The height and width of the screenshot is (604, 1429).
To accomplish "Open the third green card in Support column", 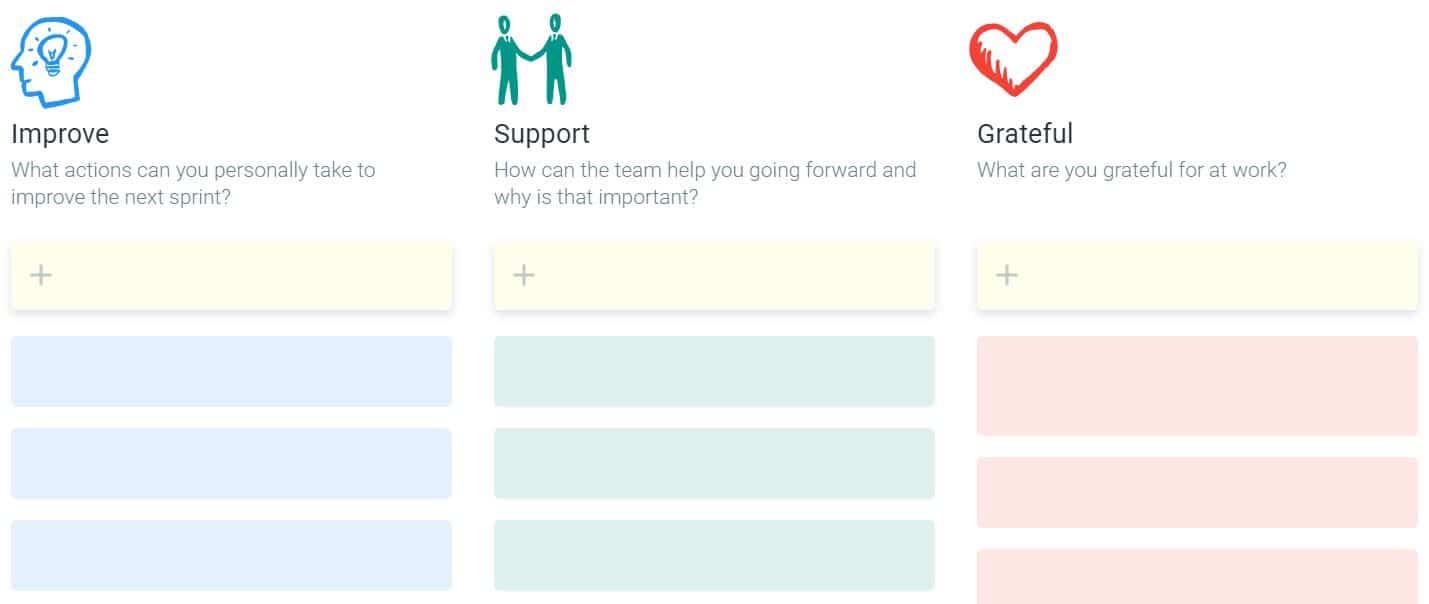I will tap(714, 555).
